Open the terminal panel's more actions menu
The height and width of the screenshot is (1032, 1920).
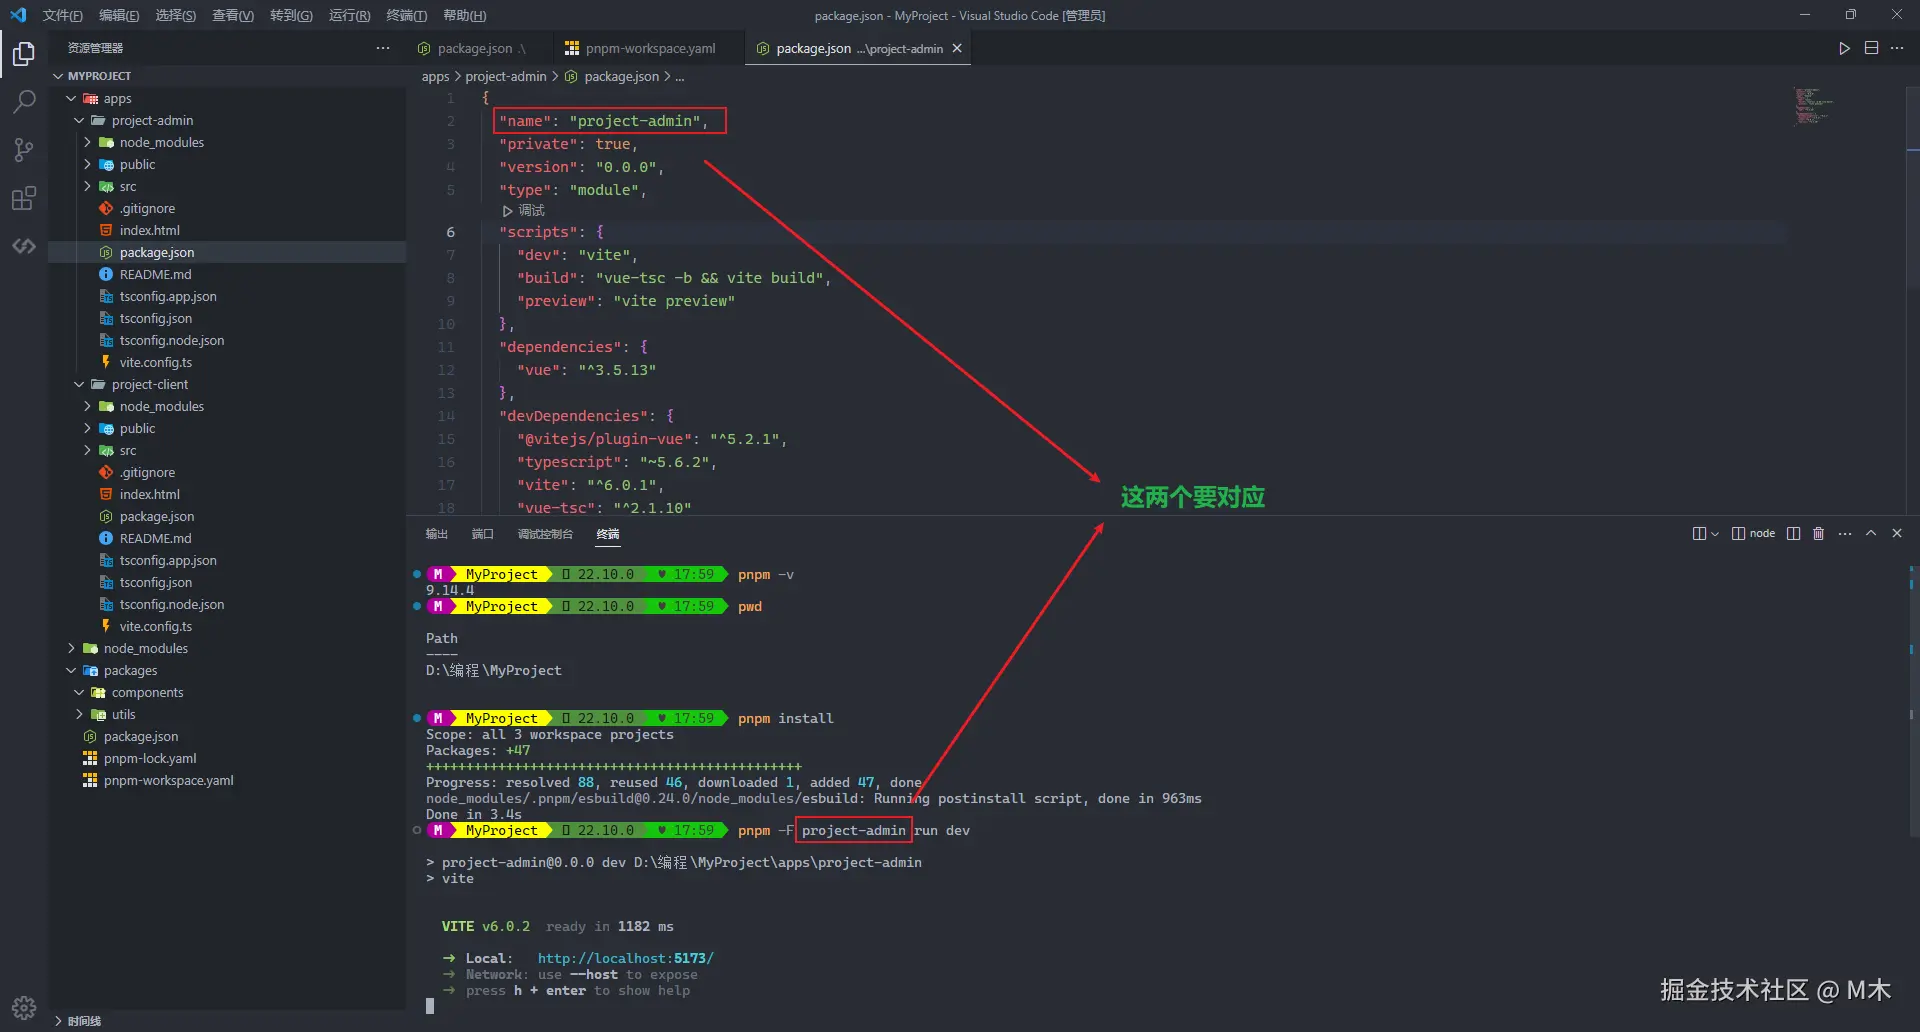(1845, 534)
